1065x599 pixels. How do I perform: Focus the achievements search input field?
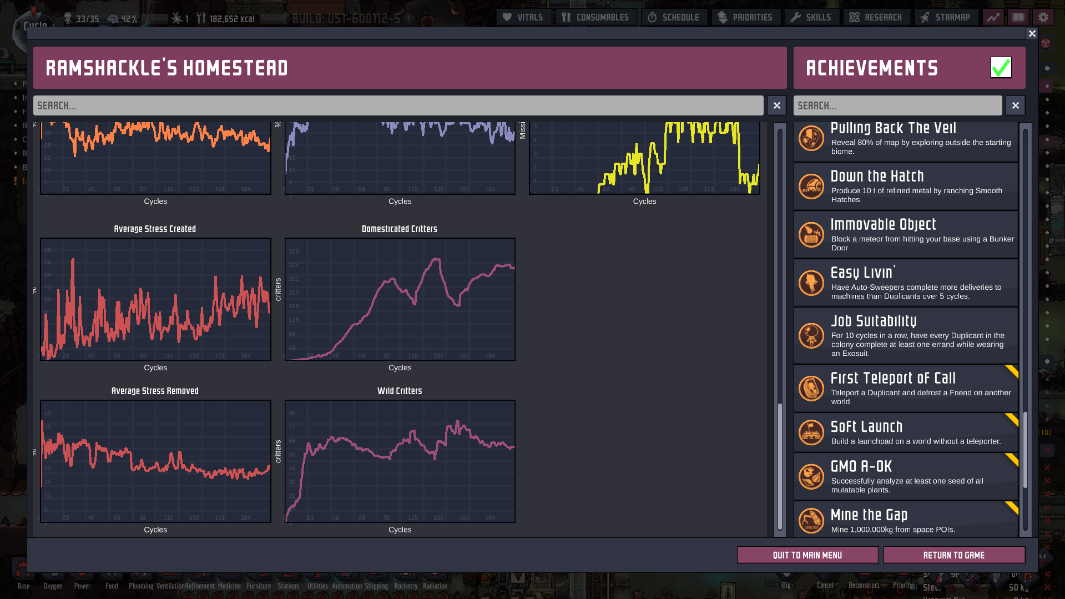[897, 105]
